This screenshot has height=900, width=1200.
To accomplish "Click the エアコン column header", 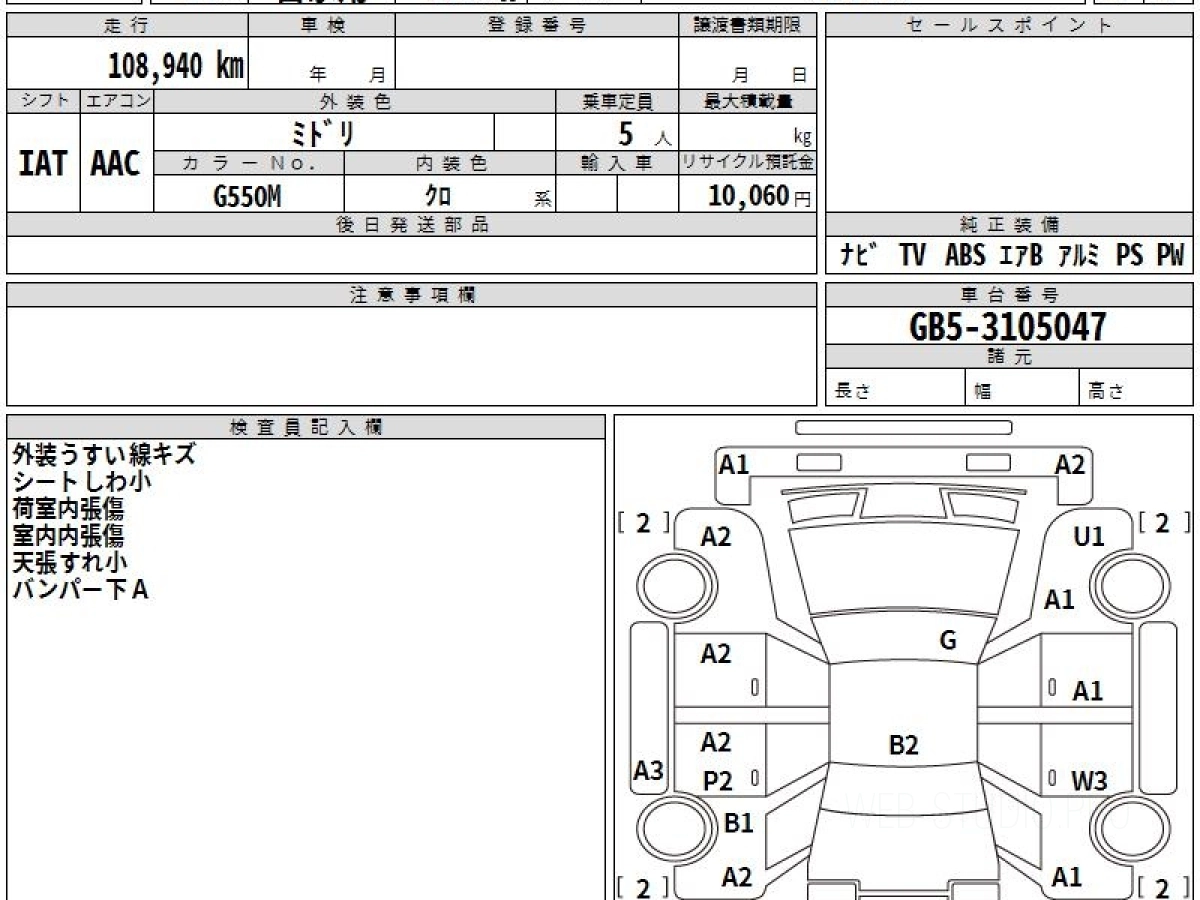I will tap(117, 101).
